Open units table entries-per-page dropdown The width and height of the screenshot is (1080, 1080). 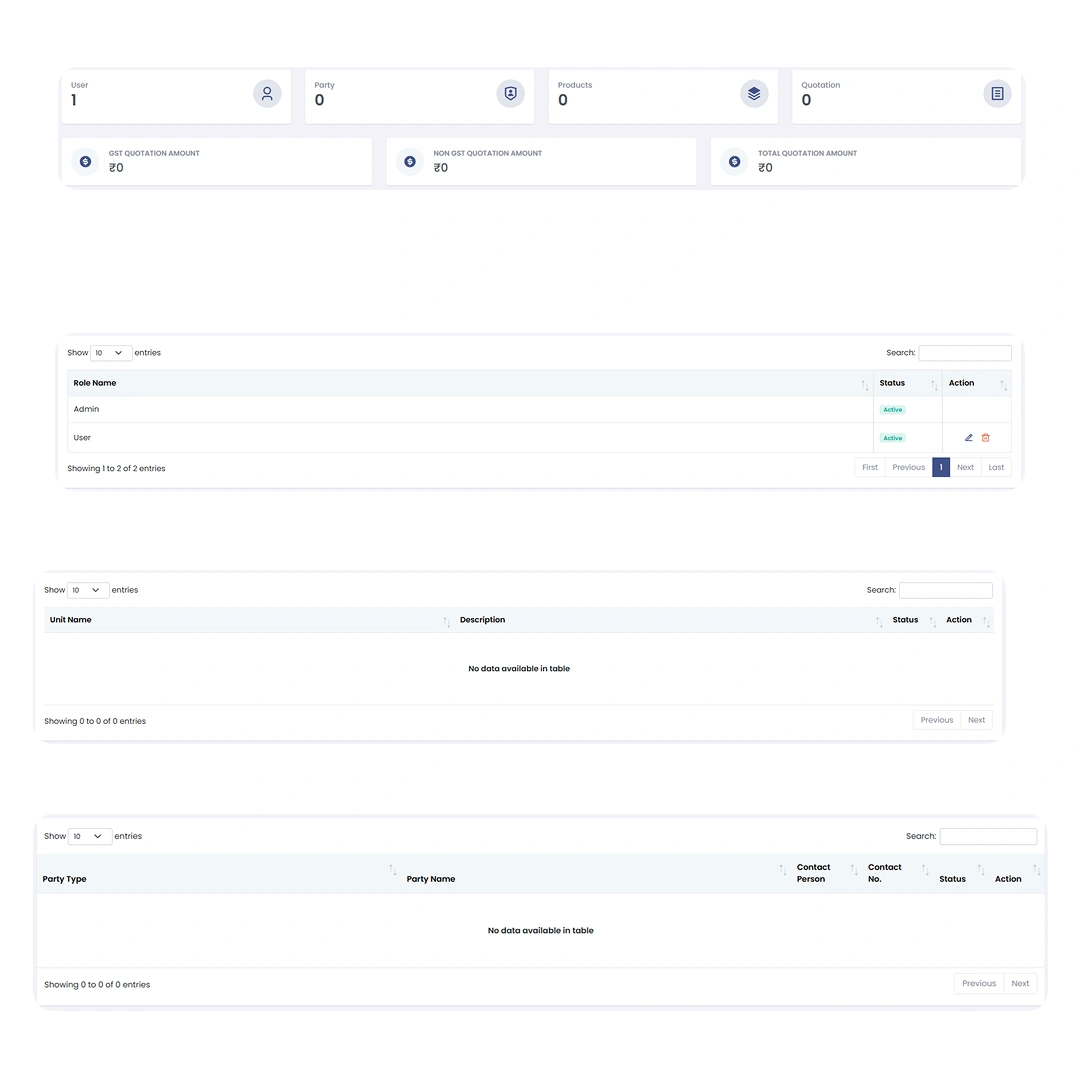pos(87,590)
